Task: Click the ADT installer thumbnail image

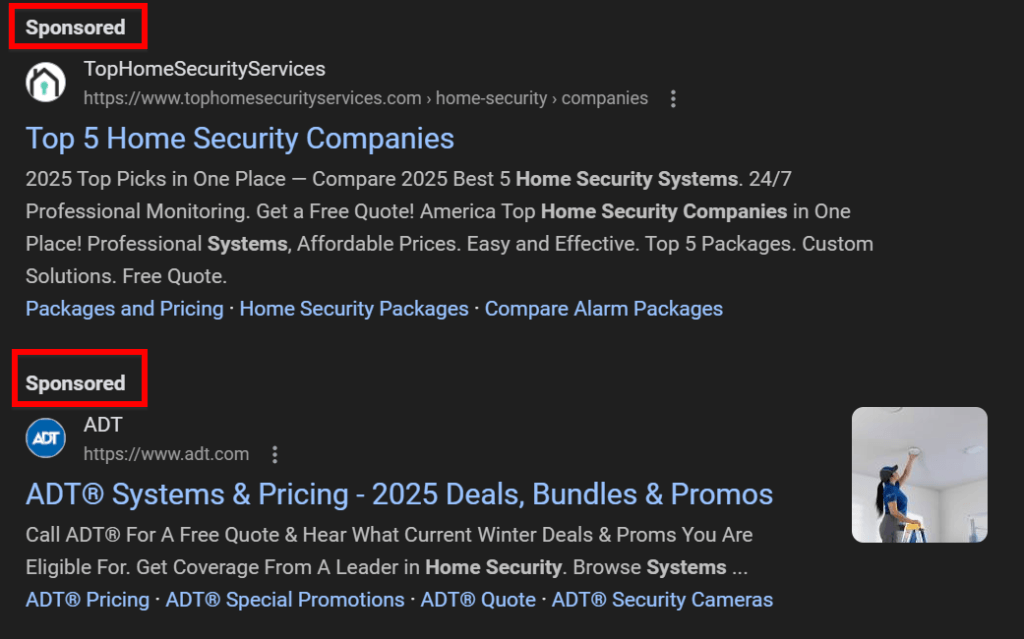Action: pyautogui.click(x=919, y=475)
